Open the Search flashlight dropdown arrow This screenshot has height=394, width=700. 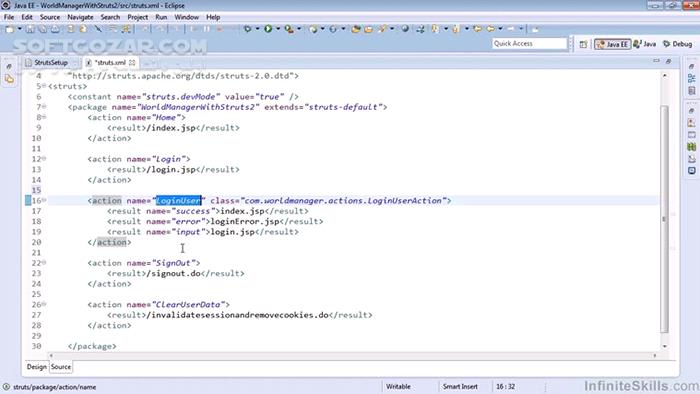tap(392, 29)
